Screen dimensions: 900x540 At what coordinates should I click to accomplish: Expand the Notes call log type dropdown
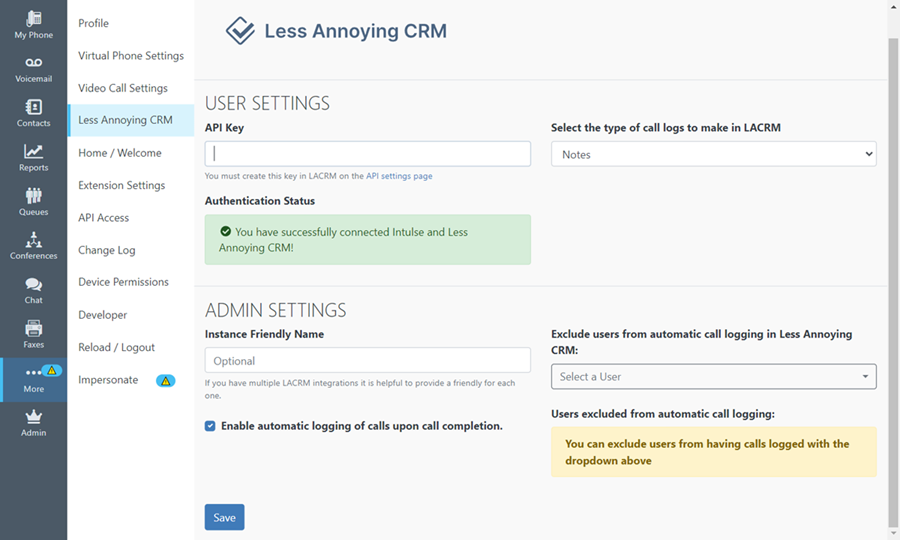click(x=713, y=154)
